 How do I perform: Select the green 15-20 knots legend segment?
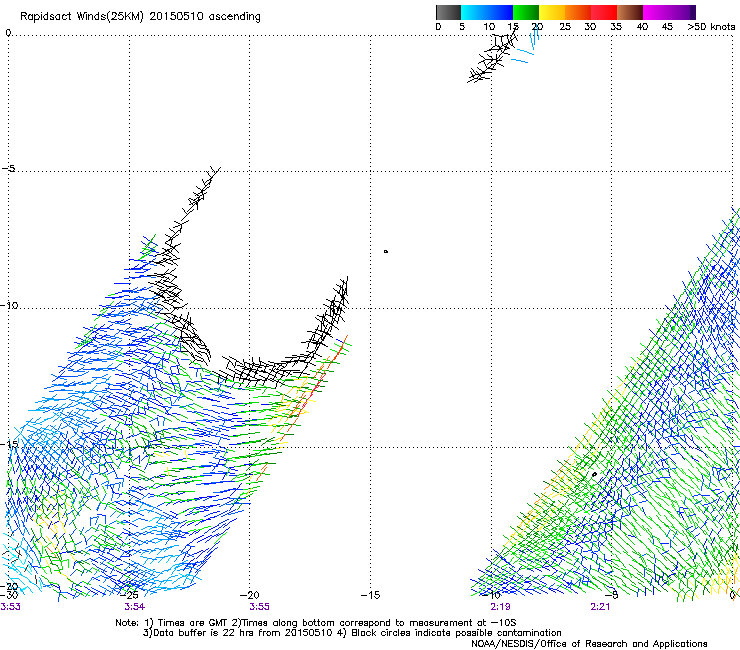click(526, 12)
